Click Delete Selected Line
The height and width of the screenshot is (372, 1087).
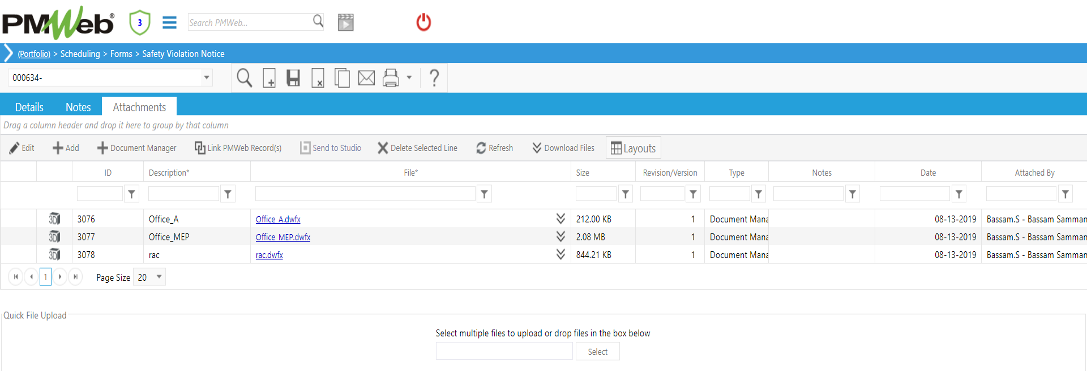[417, 148]
